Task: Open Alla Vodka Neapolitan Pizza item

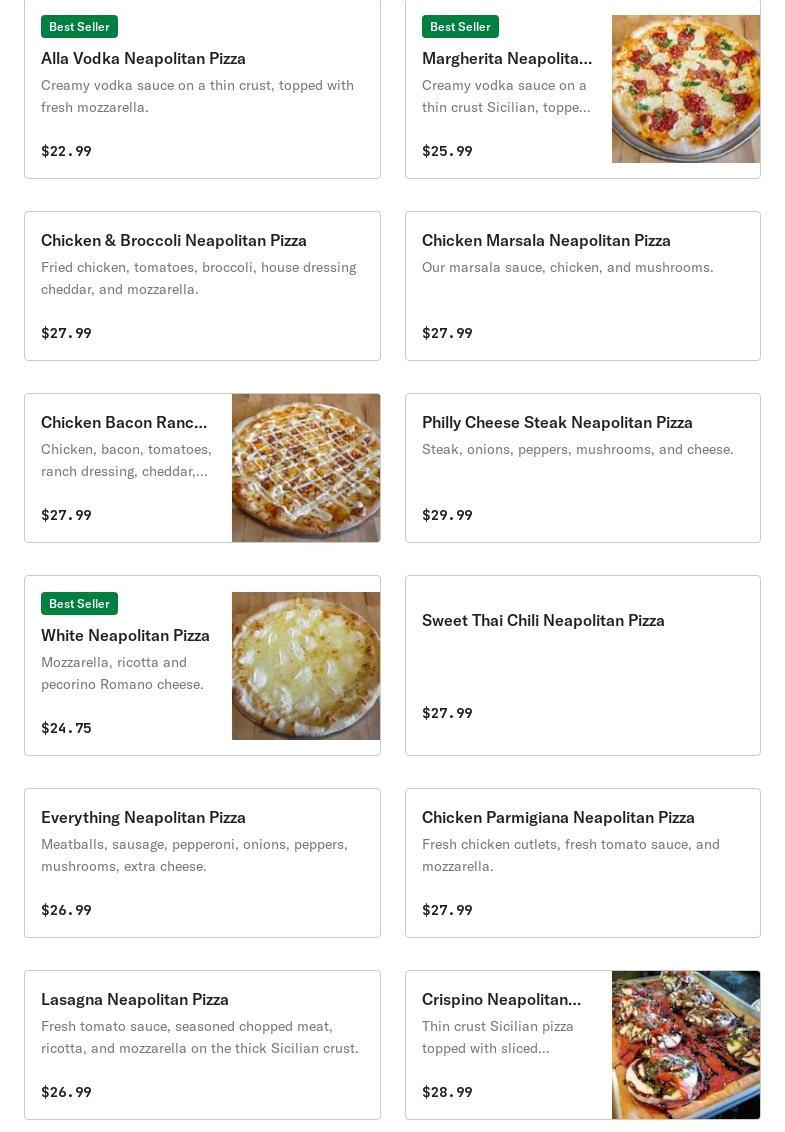Action: (202, 89)
